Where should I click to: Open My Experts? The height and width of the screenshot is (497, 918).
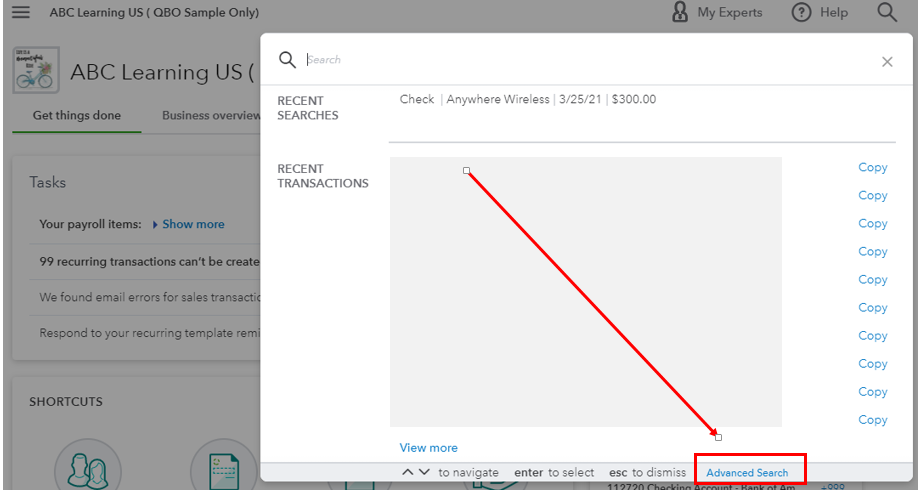(x=717, y=12)
